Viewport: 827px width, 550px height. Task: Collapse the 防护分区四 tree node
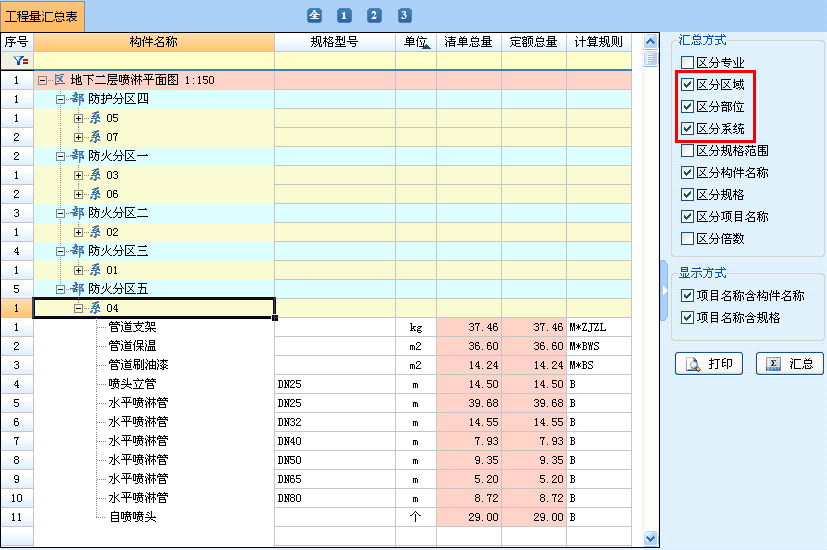[61, 99]
